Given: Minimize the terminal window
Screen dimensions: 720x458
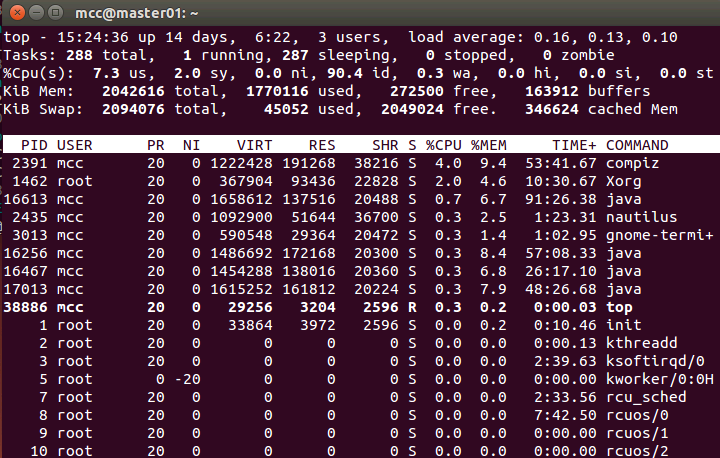Looking at the screenshot, I should point(34,13).
